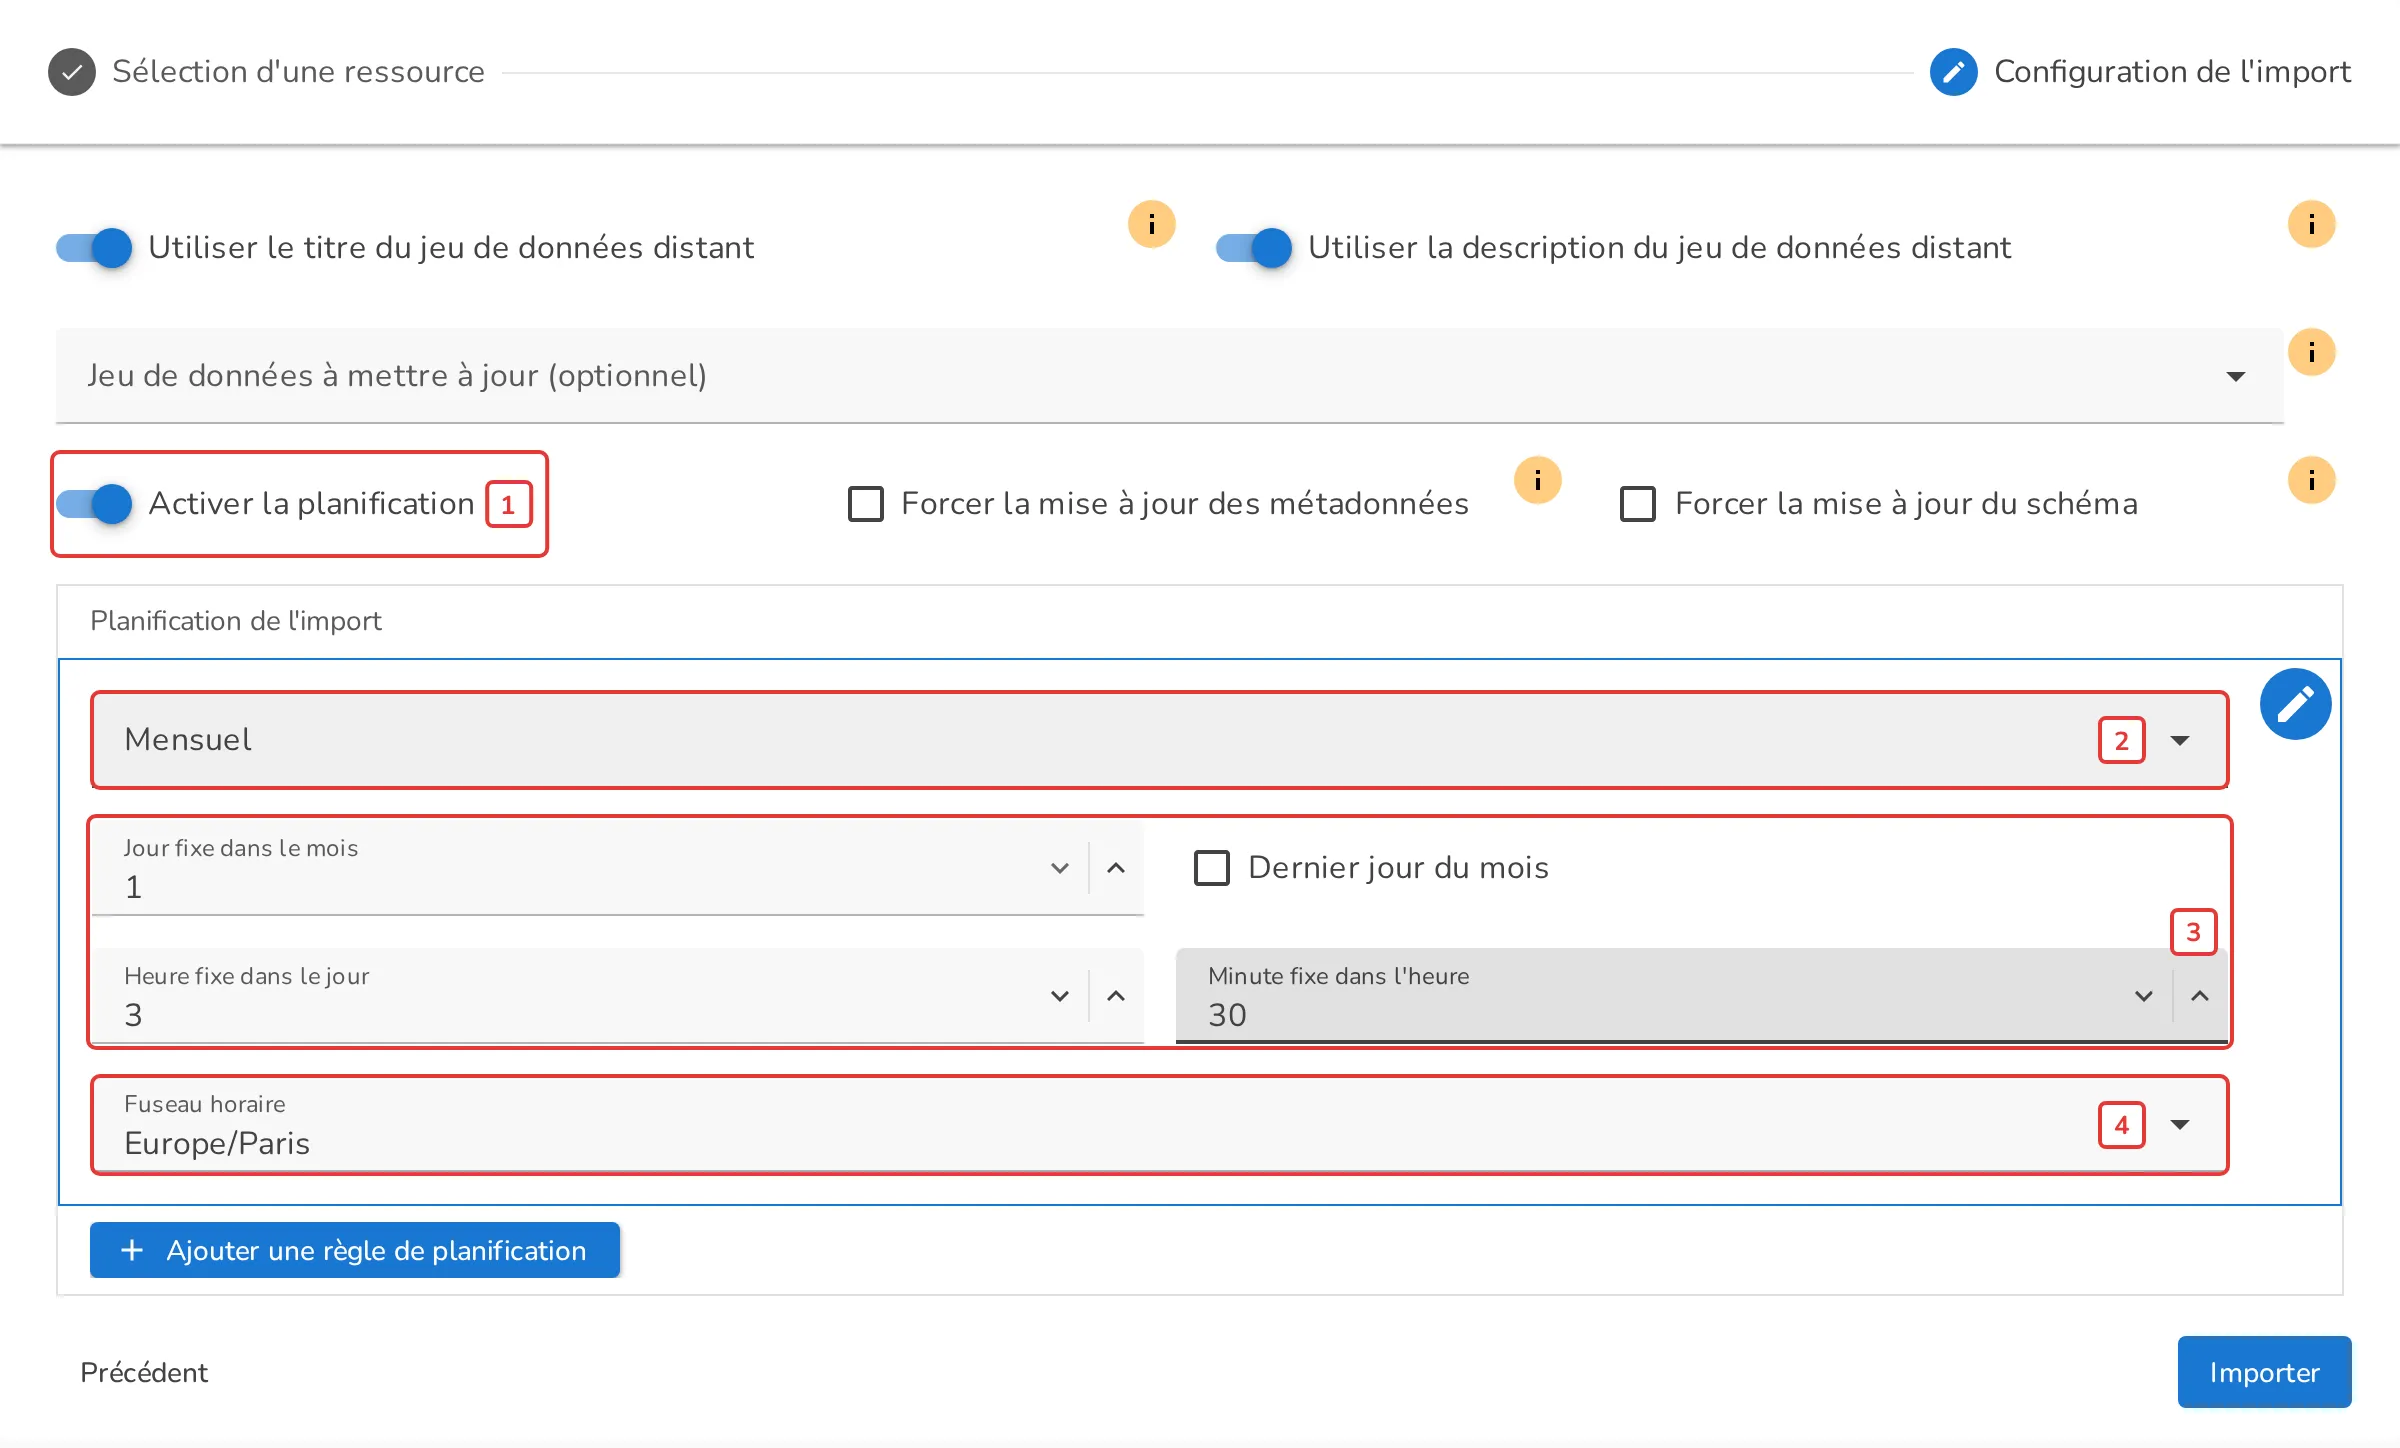Click Ajouter une règle de planification
The width and height of the screenshot is (2400, 1448).
355,1250
